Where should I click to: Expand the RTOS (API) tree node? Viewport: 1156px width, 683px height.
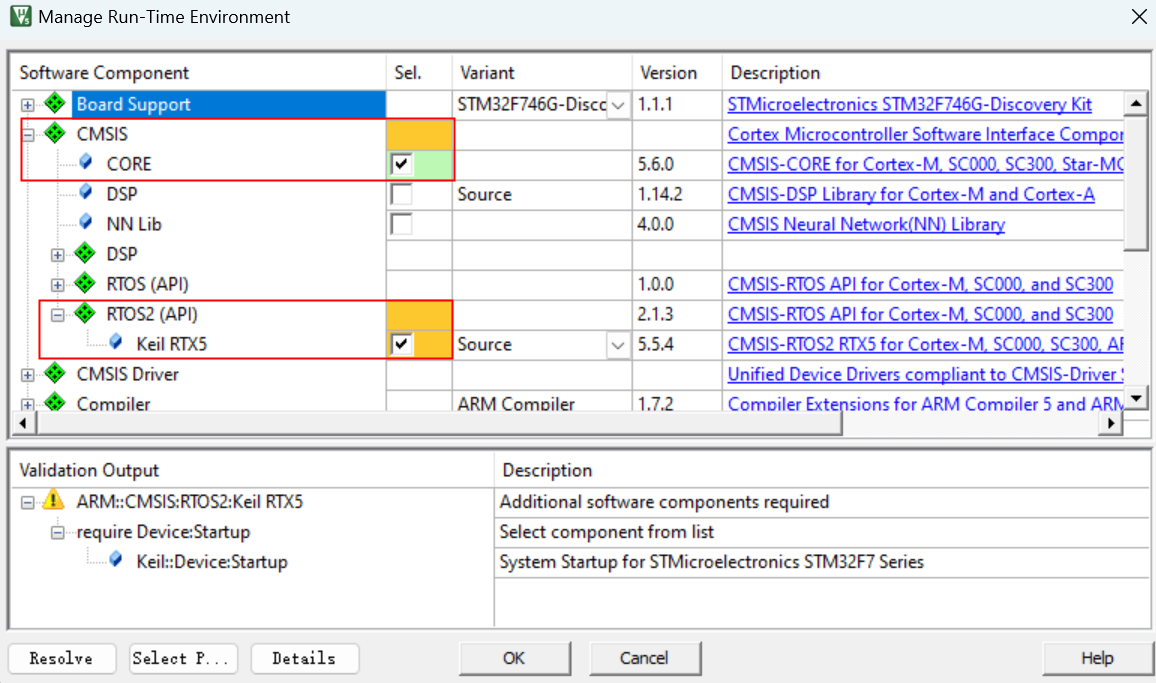coord(57,284)
